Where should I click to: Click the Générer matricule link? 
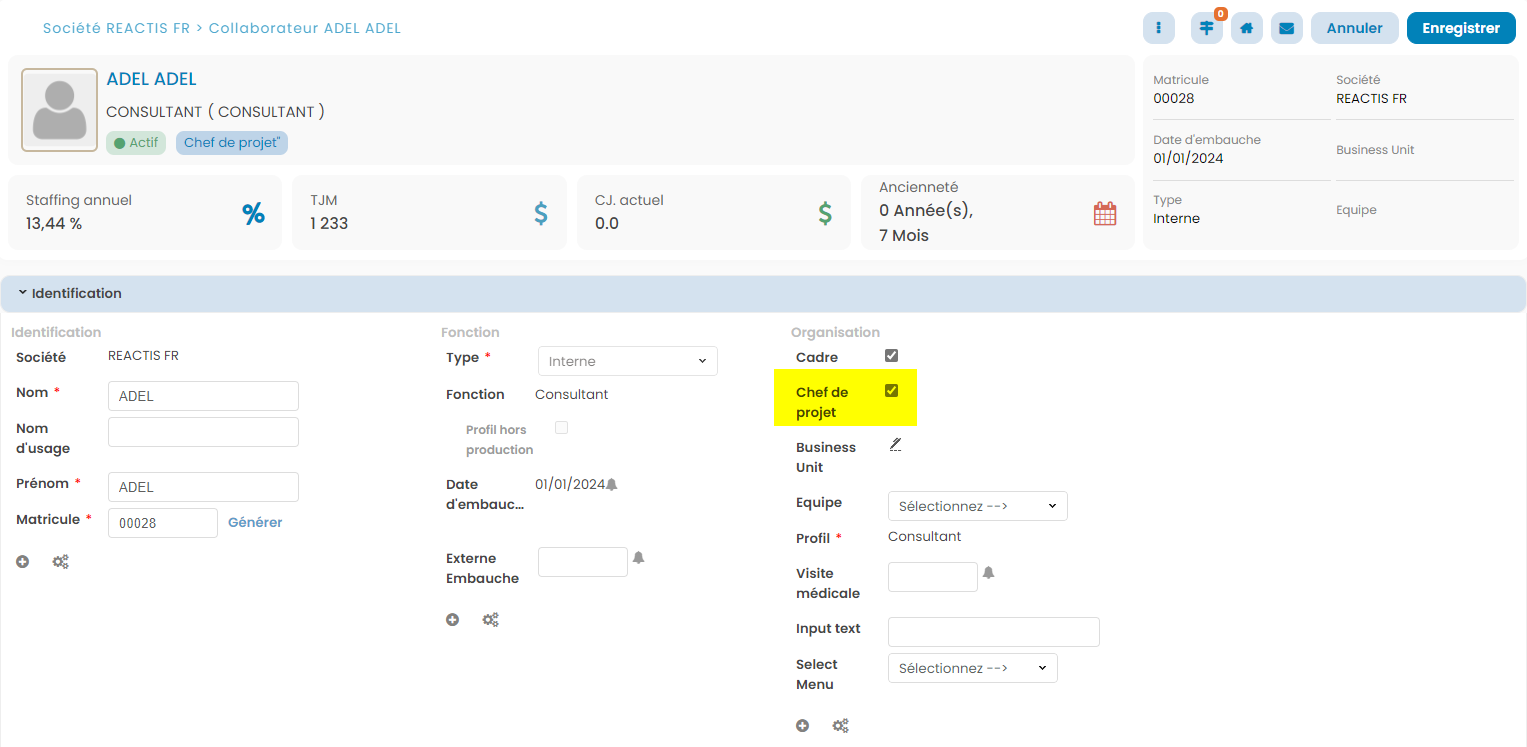[x=255, y=522]
